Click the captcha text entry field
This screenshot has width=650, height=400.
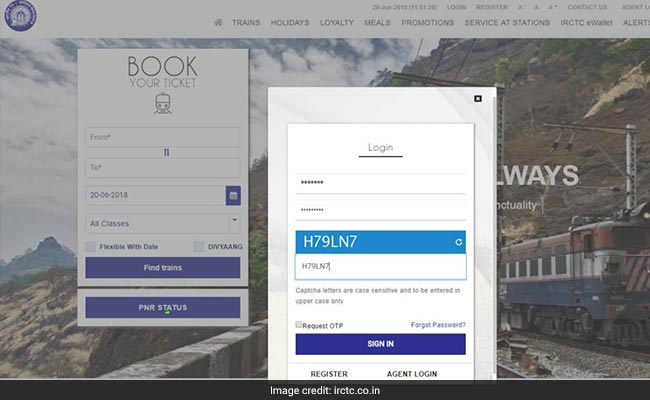(x=380, y=267)
